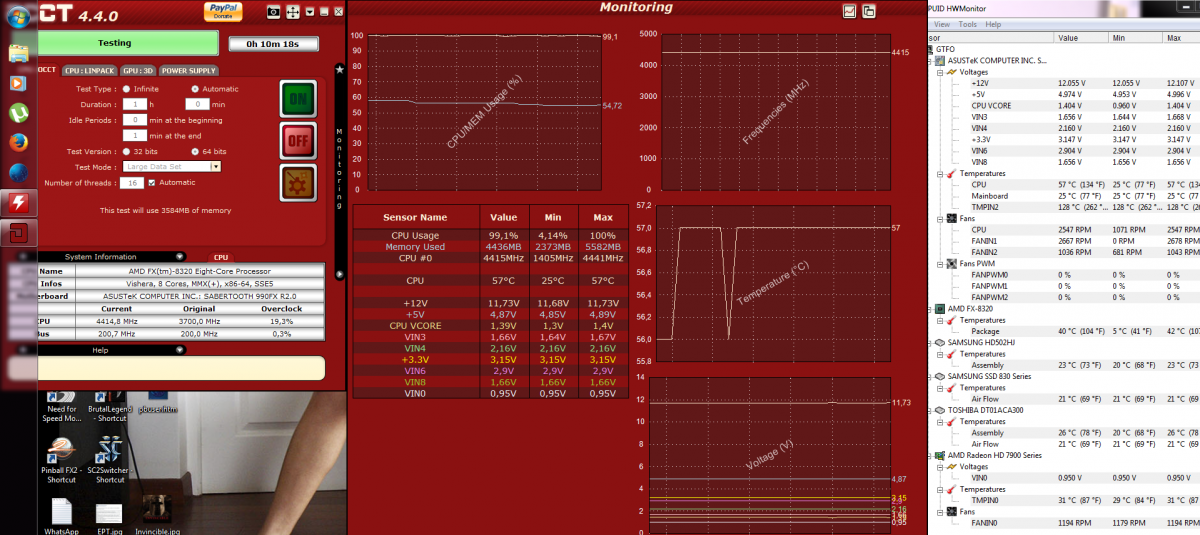Click the Value column header in HWMonitor
This screenshot has width=1200, height=535.
tap(1082, 37)
